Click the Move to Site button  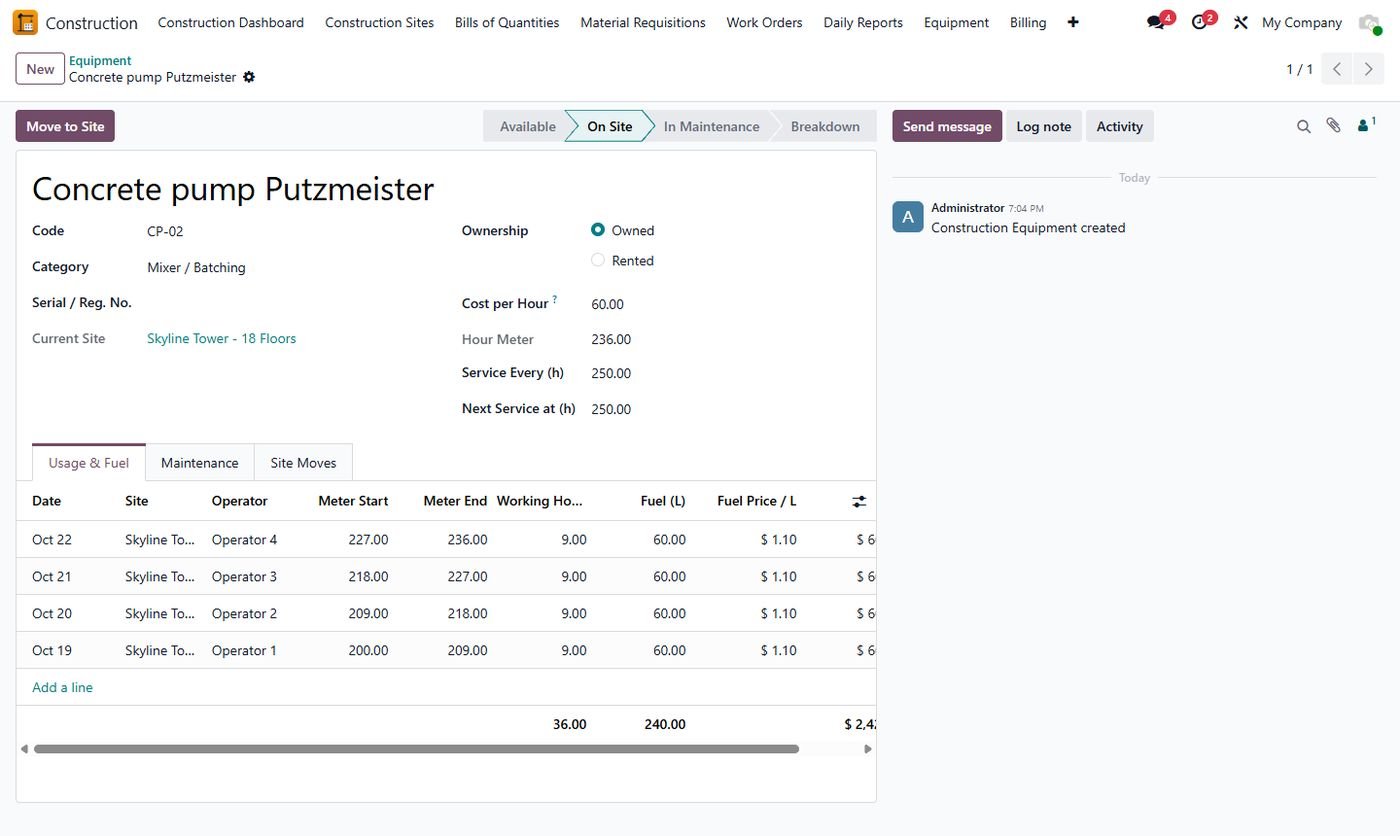pos(65,126)
